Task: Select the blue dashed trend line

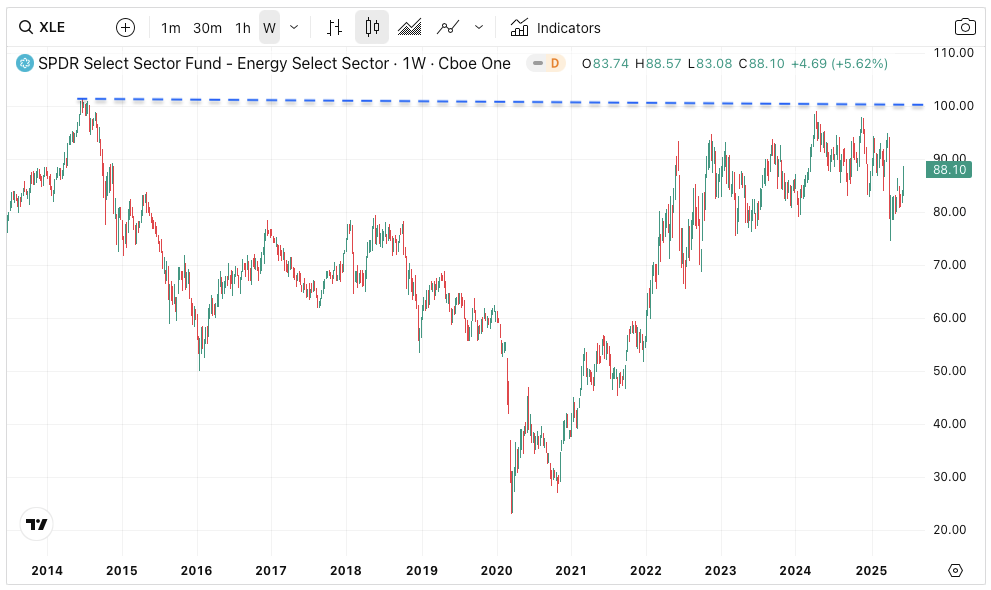Action: tap(499, 102)
